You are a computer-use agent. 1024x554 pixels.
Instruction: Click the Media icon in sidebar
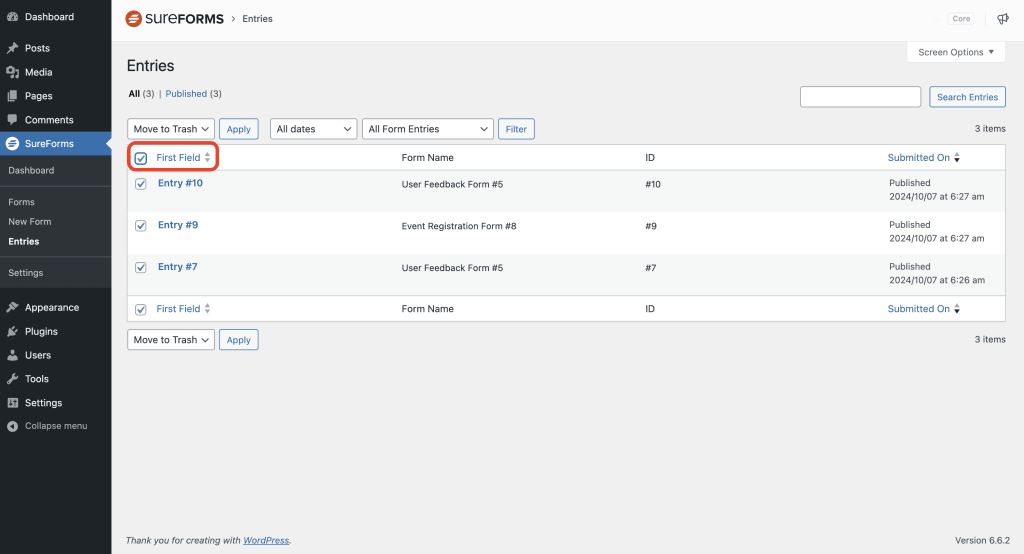[x=12, y=72]
